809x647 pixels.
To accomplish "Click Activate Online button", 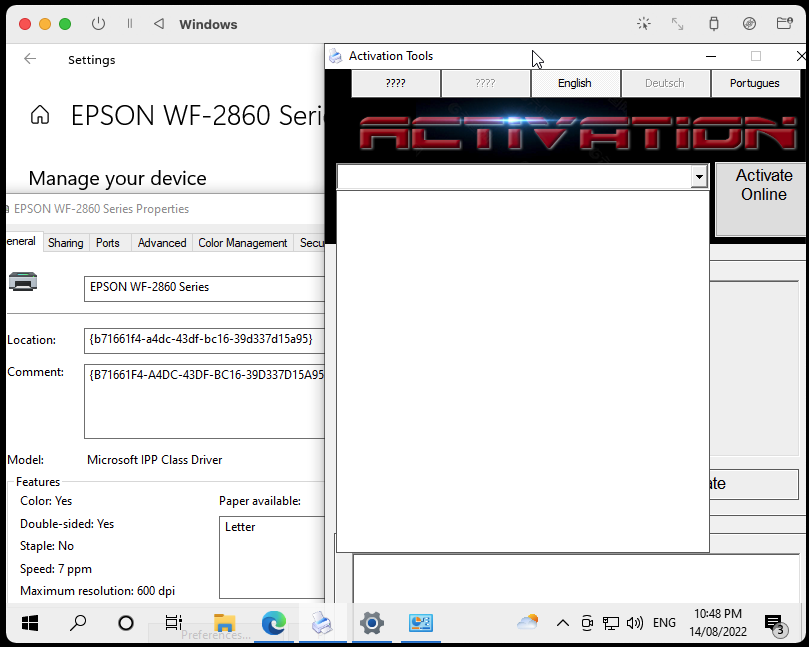I will coord(762,199).
